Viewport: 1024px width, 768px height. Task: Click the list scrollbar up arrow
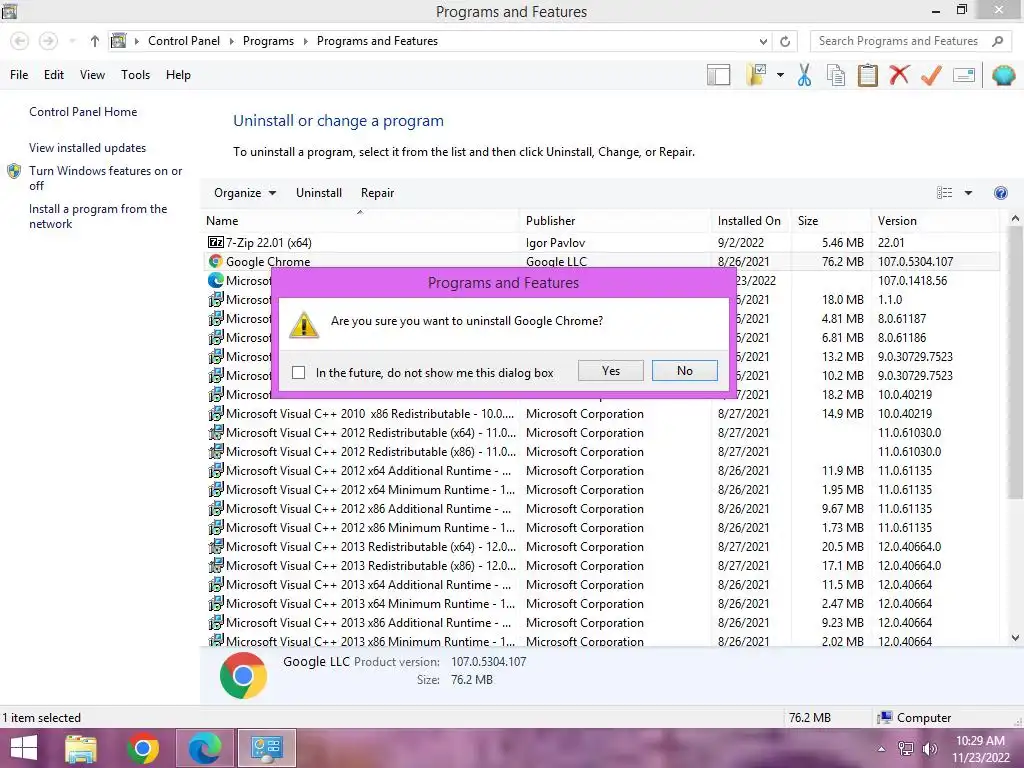(x=1015, y=219)
